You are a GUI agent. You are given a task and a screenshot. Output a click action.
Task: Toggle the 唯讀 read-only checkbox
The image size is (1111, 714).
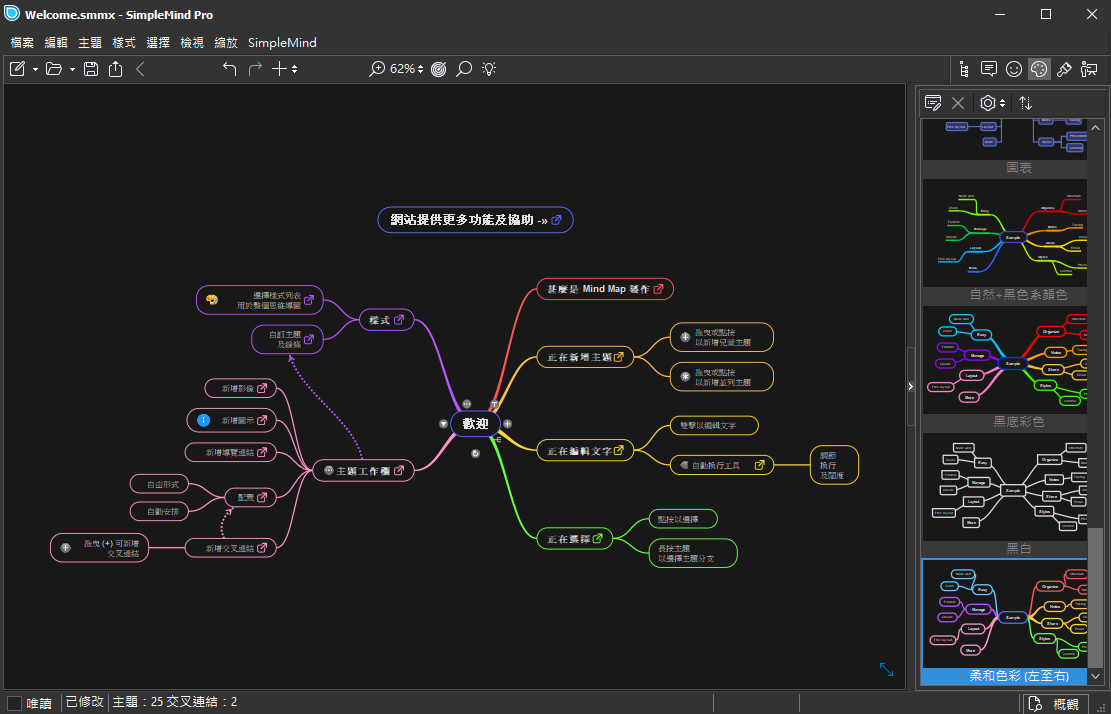pos(14,703)
